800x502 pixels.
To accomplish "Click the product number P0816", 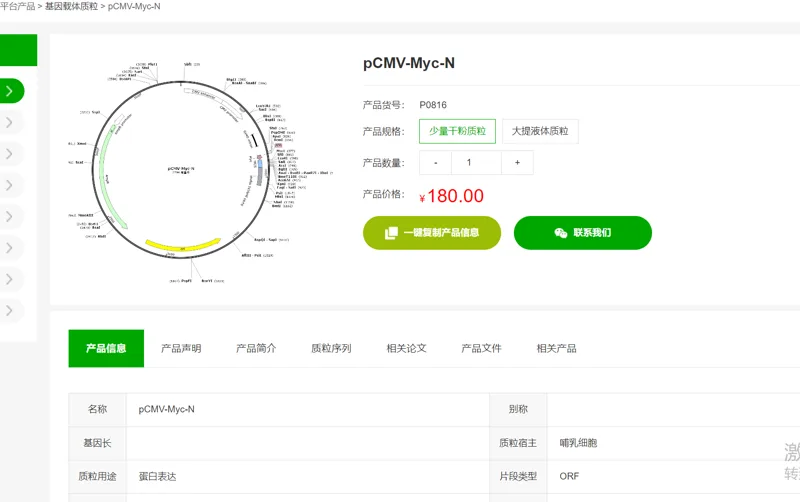I will pos(433,105).
